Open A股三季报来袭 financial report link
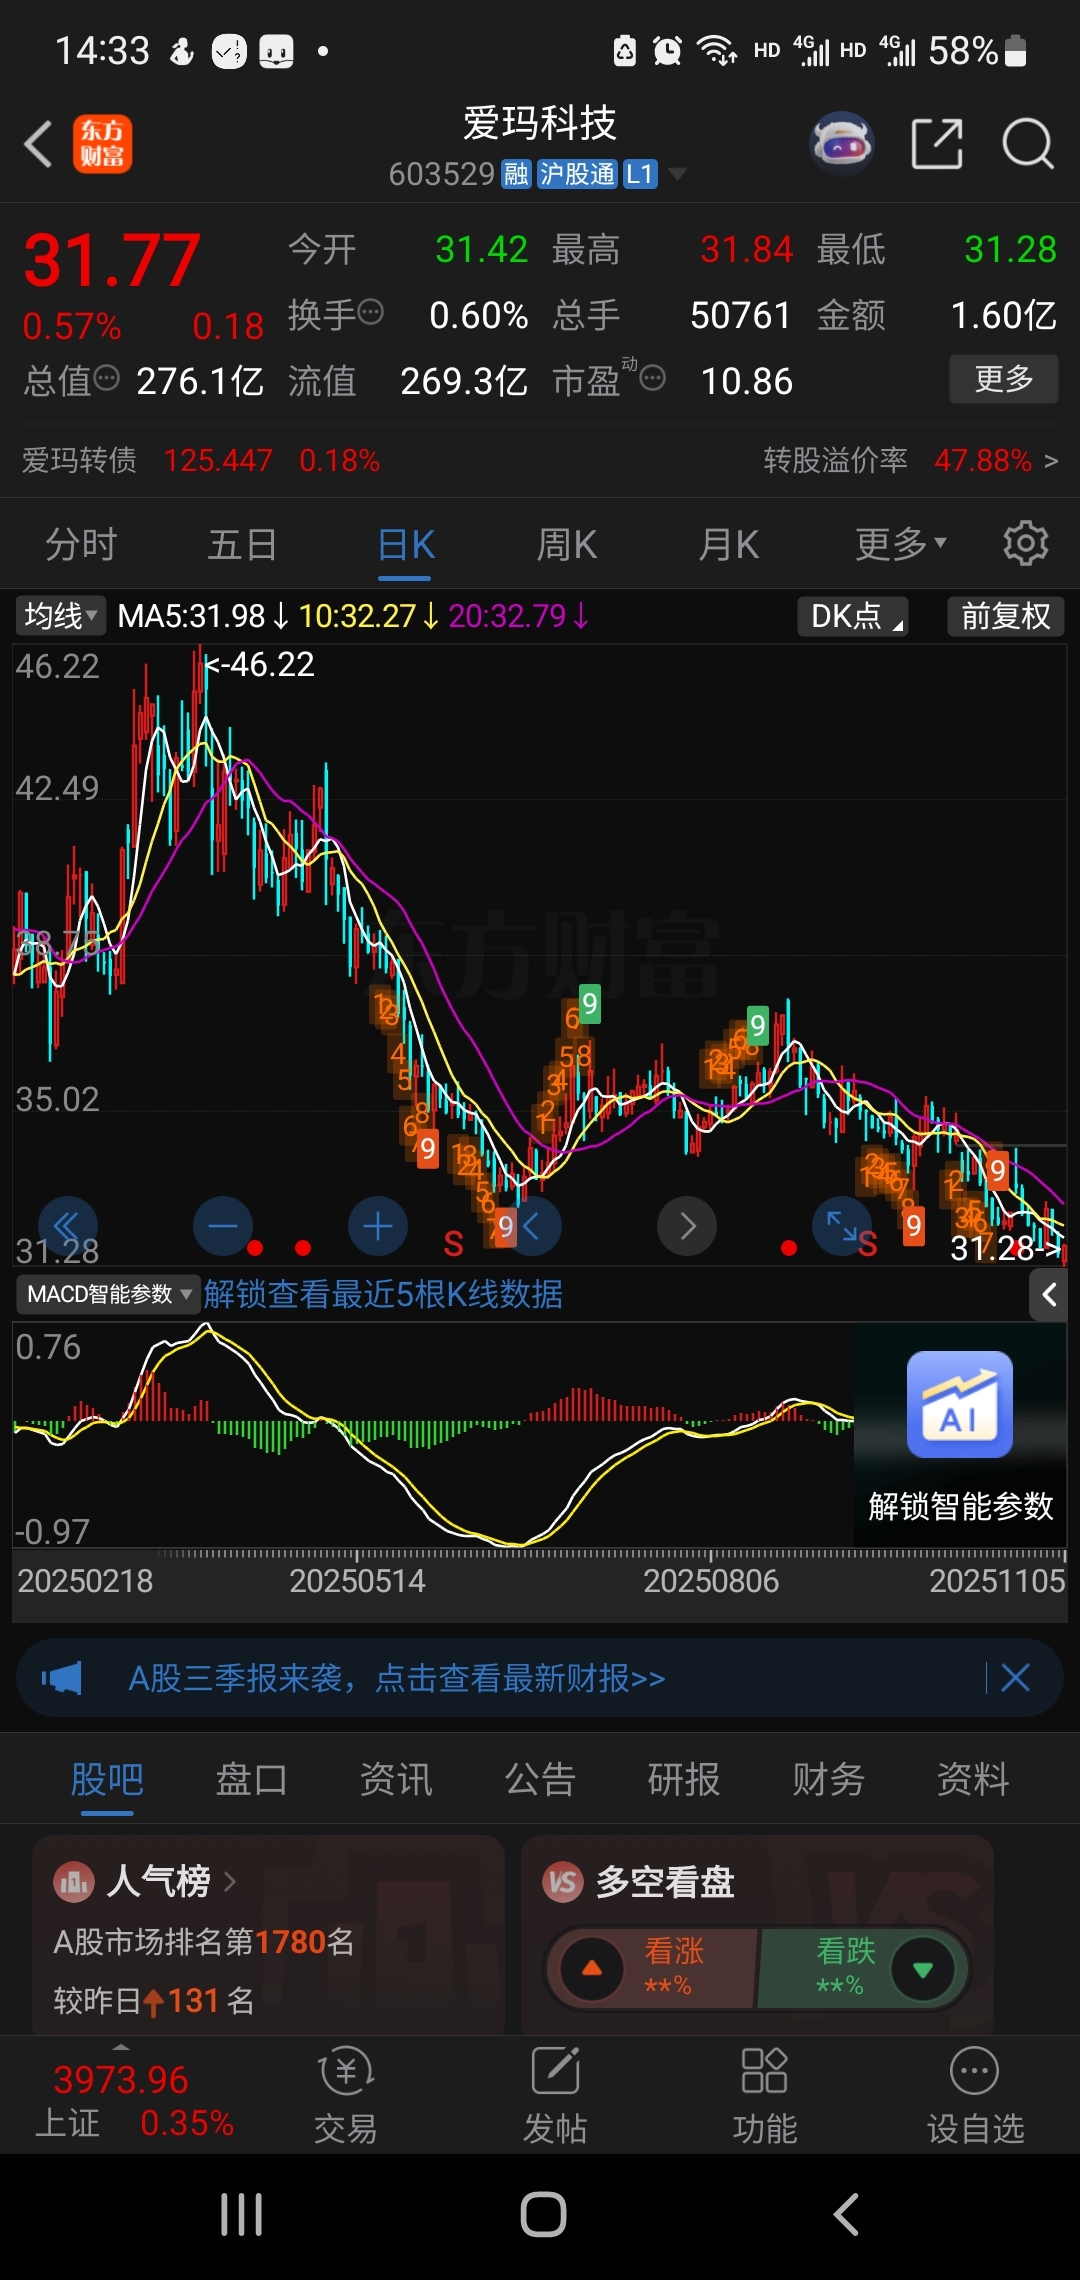This screenshot has width=1080, height=2280. 396,1678
